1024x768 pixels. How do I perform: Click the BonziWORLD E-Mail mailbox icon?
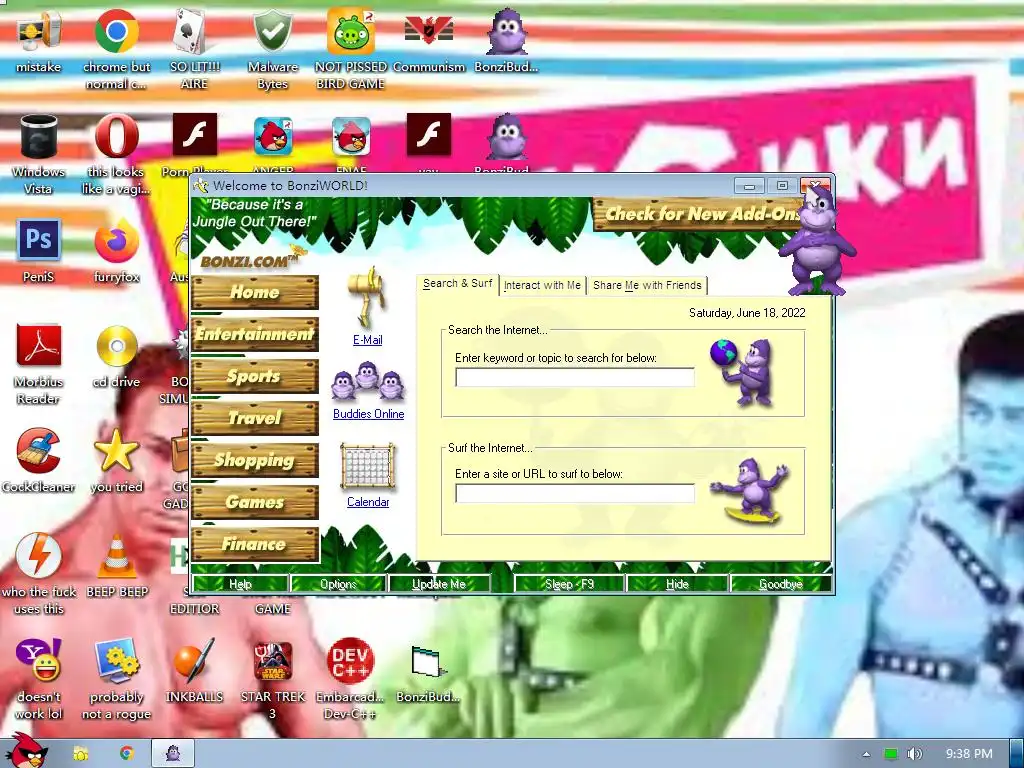click(x=368, y=297)
